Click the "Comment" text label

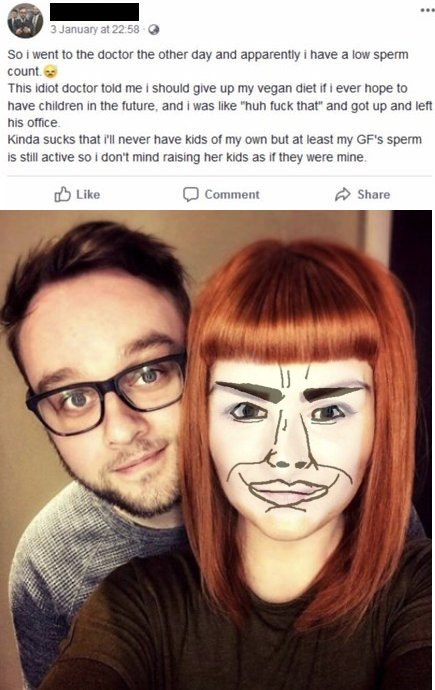click(x=232, y=195)
